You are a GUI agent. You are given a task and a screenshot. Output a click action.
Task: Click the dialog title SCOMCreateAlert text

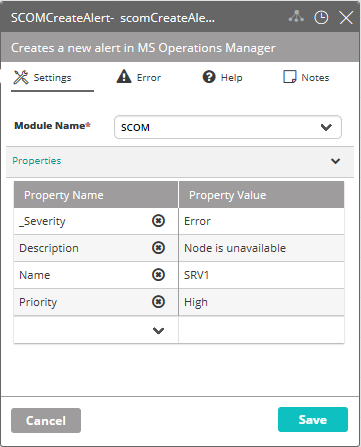113,18
